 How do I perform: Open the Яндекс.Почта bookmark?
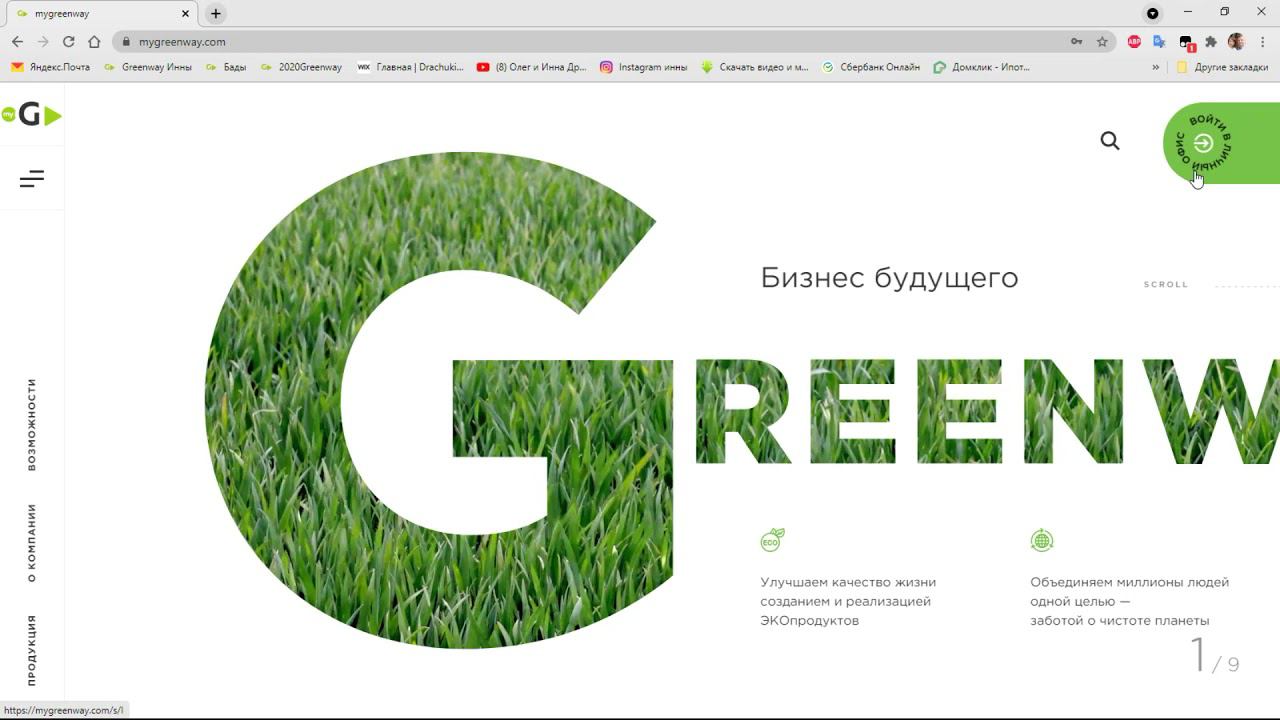pos(51,67)
